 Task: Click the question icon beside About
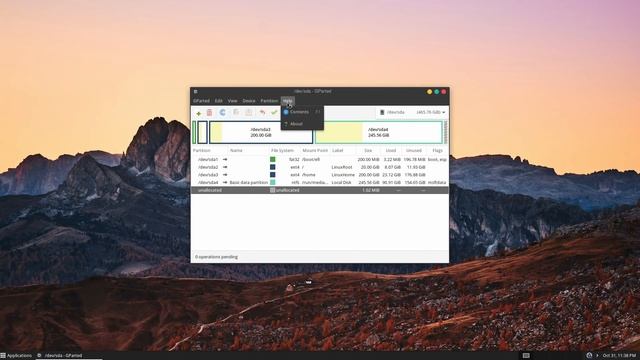(286, 124)
